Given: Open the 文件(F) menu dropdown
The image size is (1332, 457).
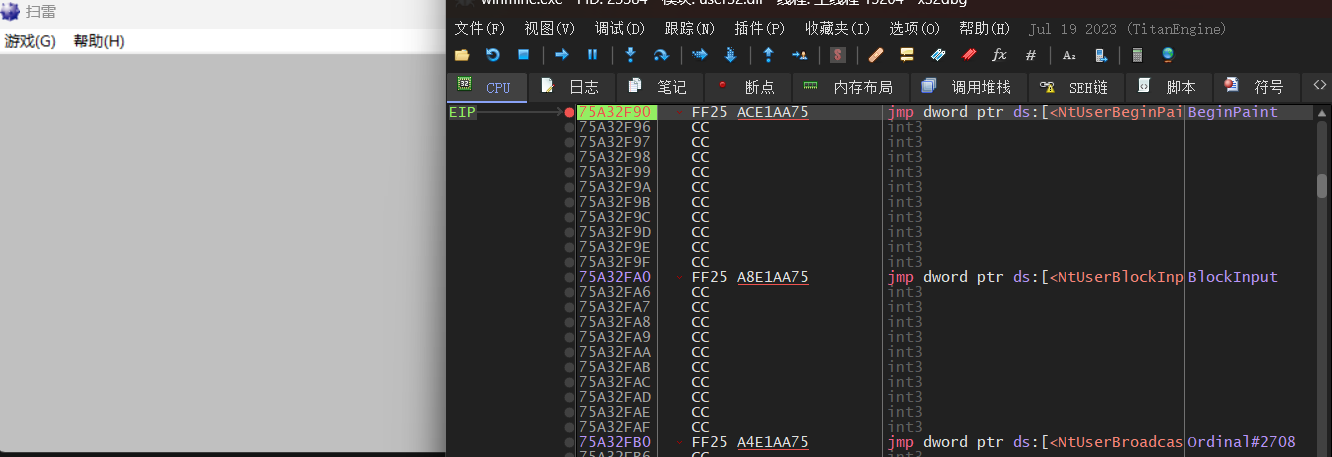Looking at the screenshot, I should pyautogui.click(x=480, y=28).
